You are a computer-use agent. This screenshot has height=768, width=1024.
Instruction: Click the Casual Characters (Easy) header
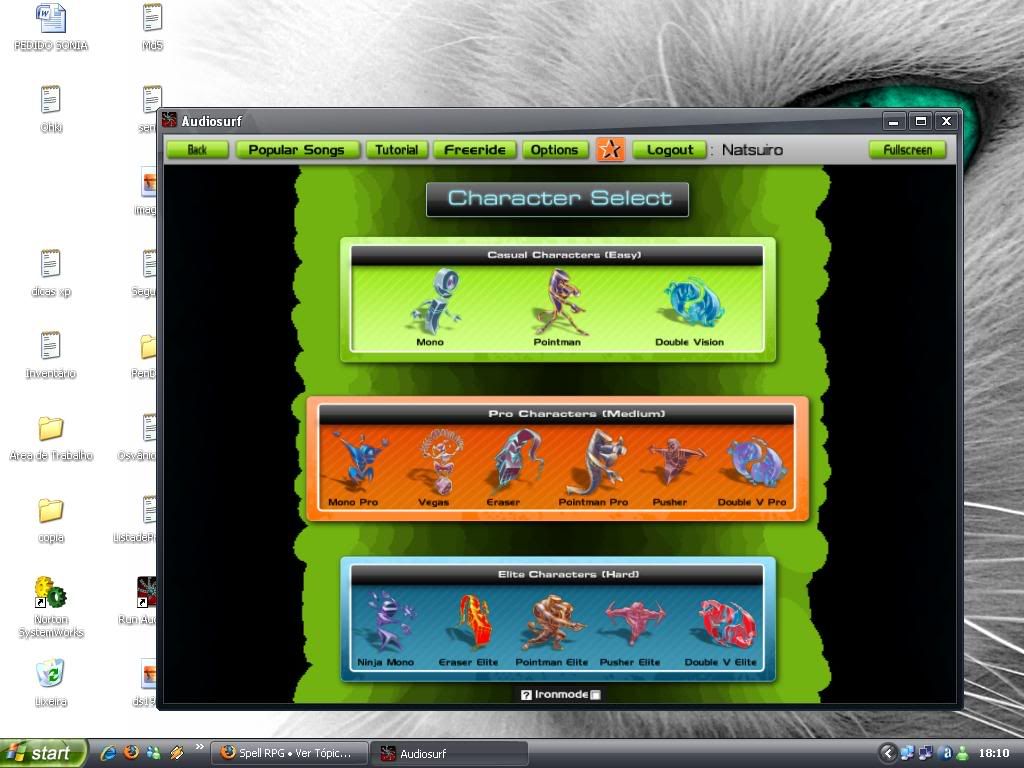(x=557, y=255)
